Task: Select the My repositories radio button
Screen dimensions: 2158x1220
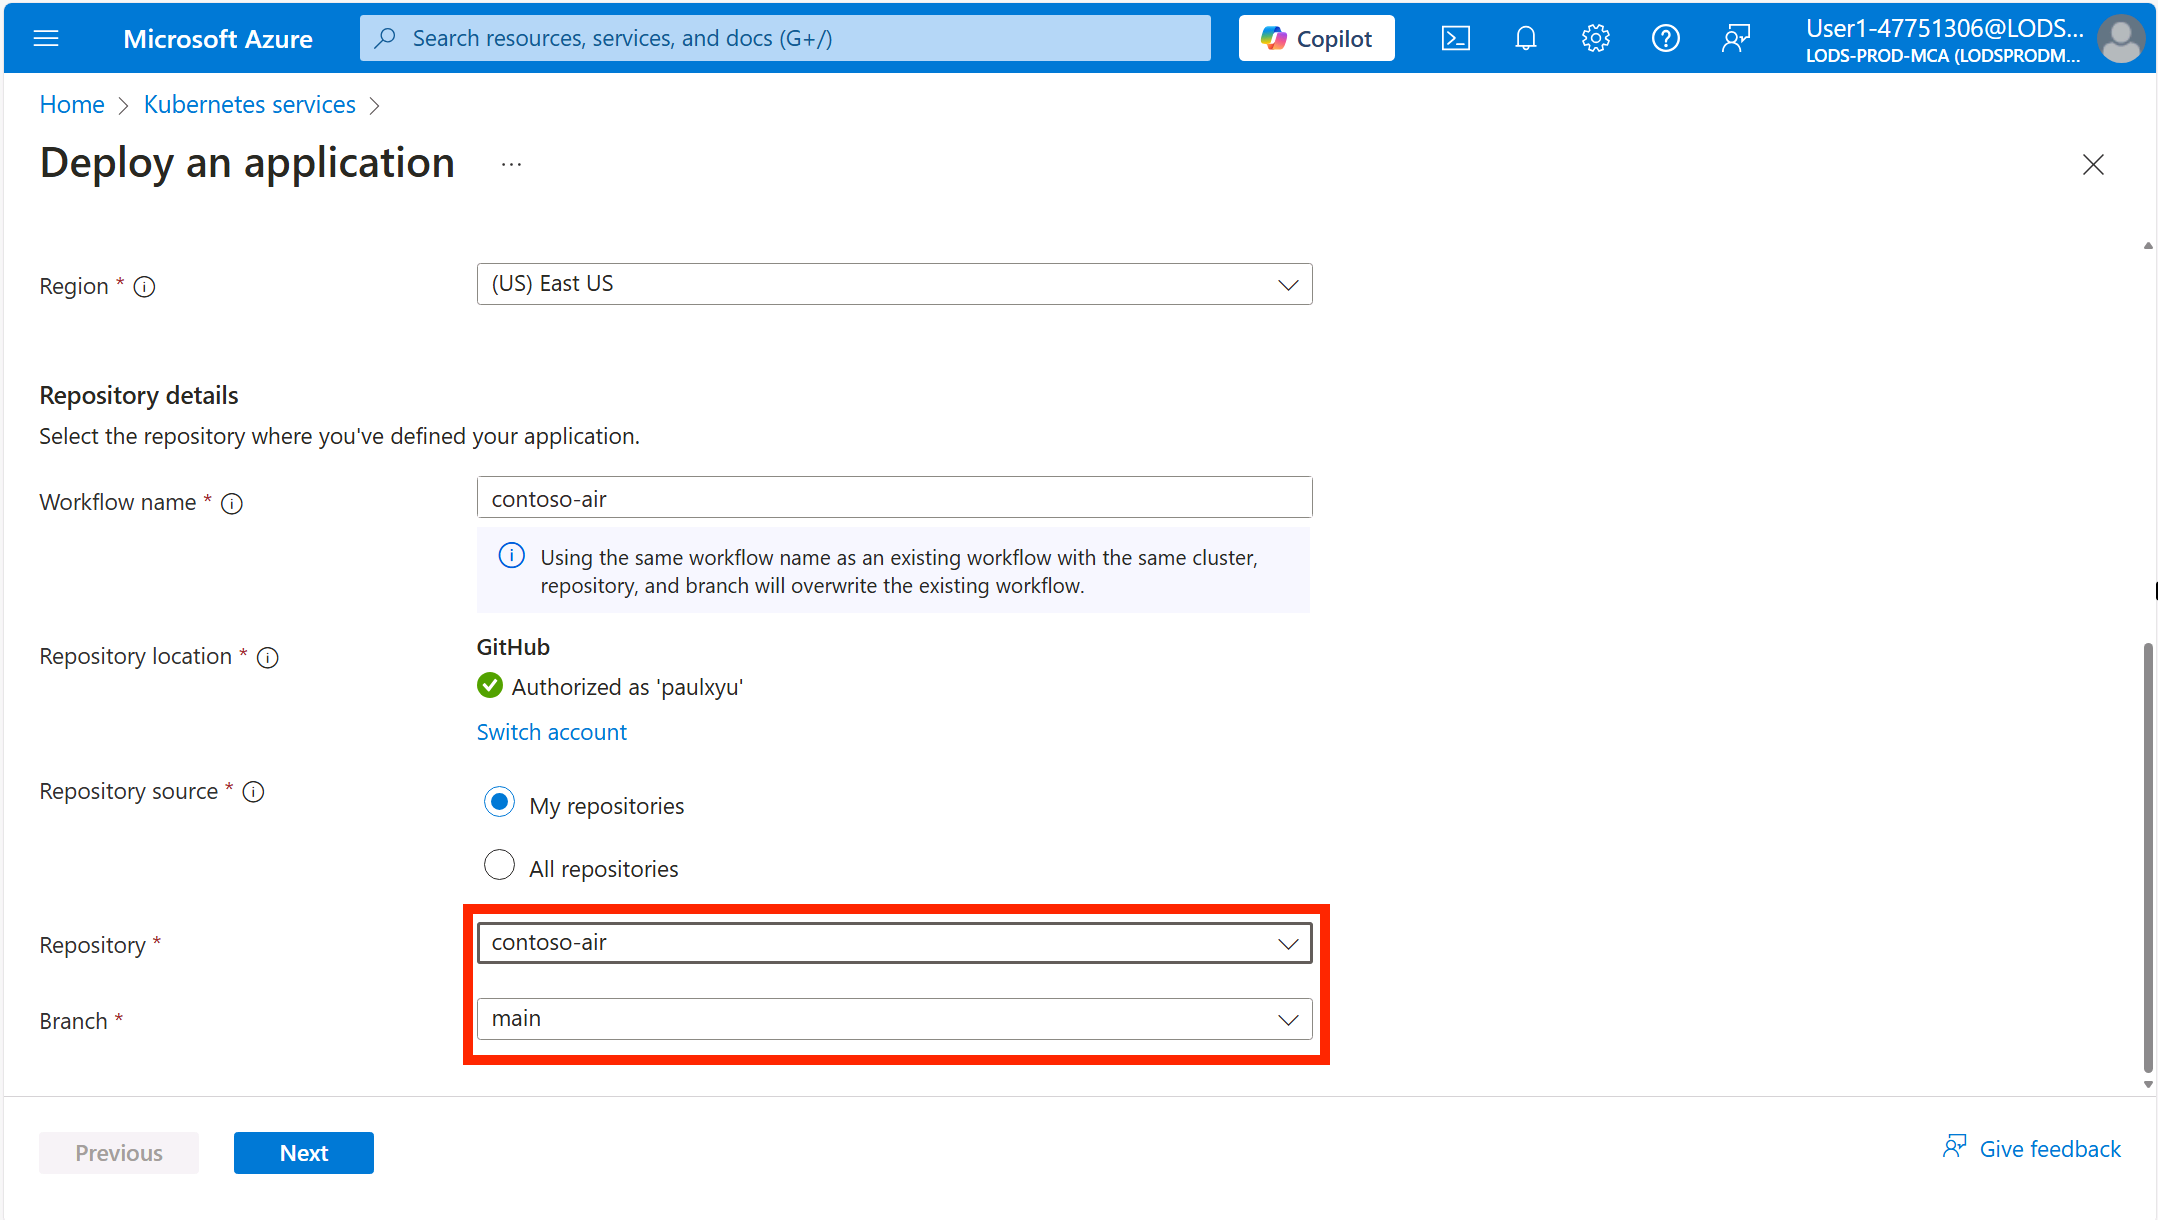Action: pyautogui.click(x=499, y=803)
